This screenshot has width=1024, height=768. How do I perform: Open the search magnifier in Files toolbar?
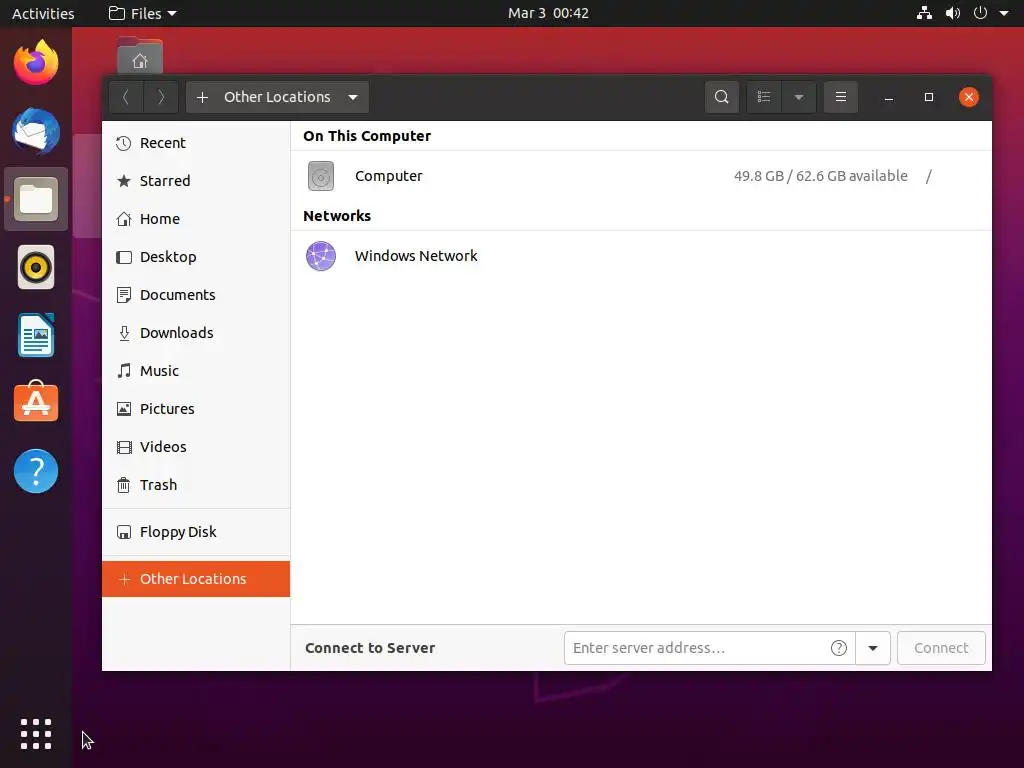click(x=722, y=97)
